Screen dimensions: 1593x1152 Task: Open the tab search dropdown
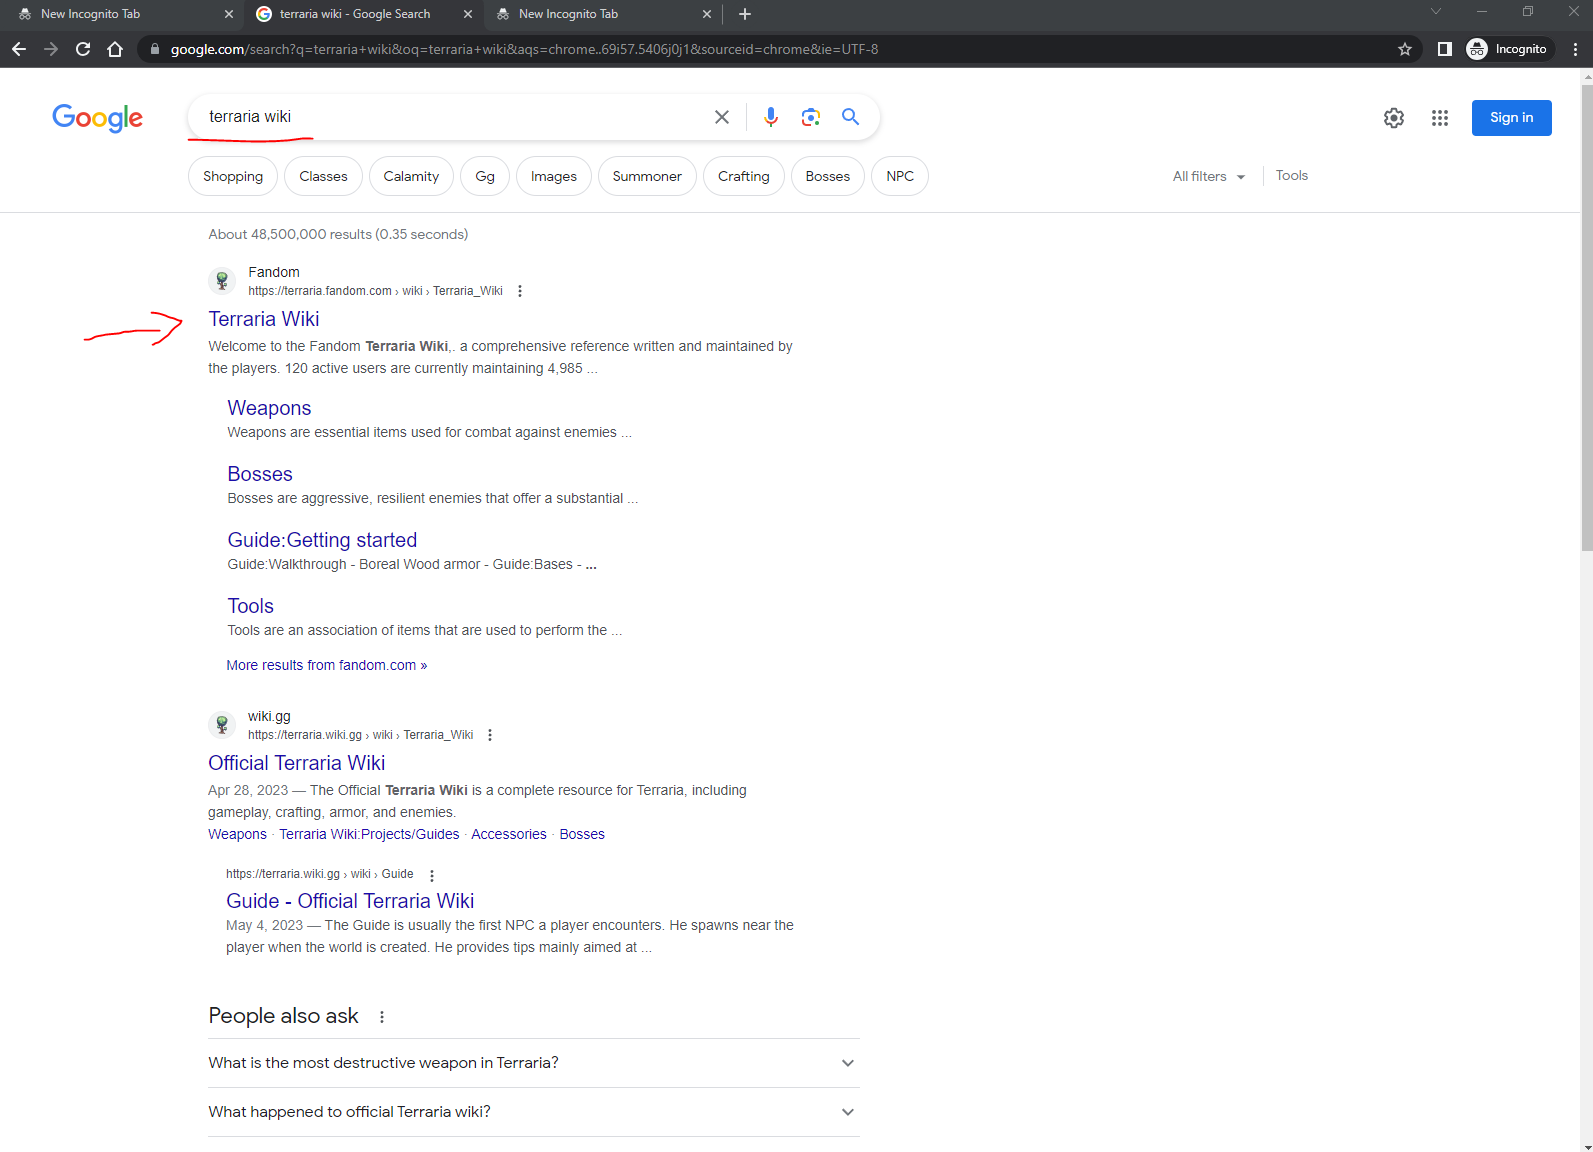pyautogui.click(x=1436, y=12)
